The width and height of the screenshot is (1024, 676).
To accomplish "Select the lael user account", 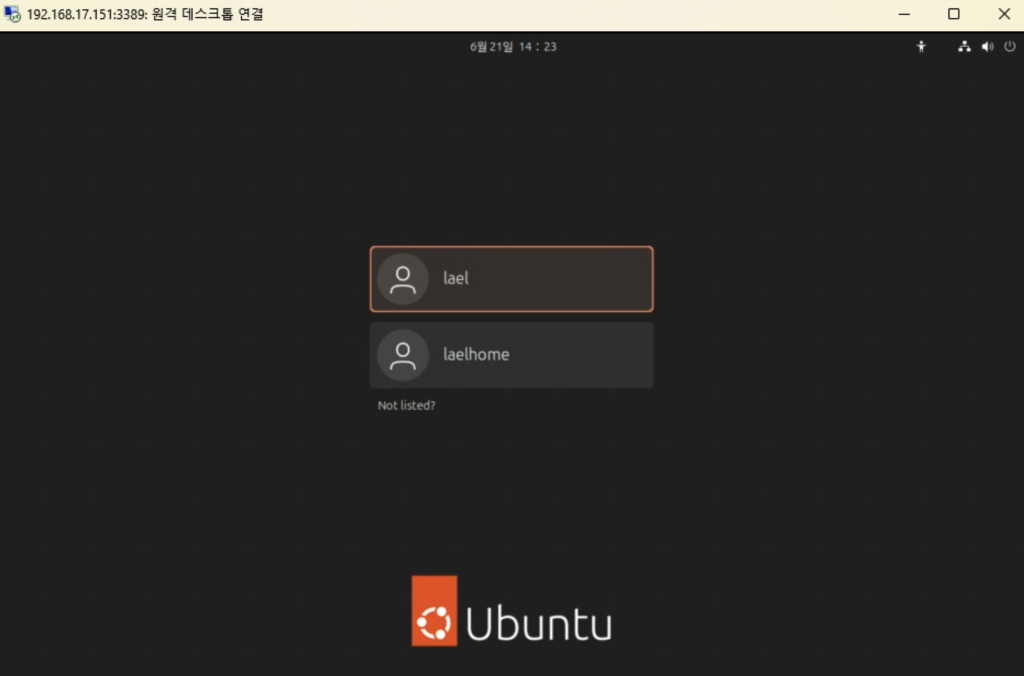I will click(511, 279).
